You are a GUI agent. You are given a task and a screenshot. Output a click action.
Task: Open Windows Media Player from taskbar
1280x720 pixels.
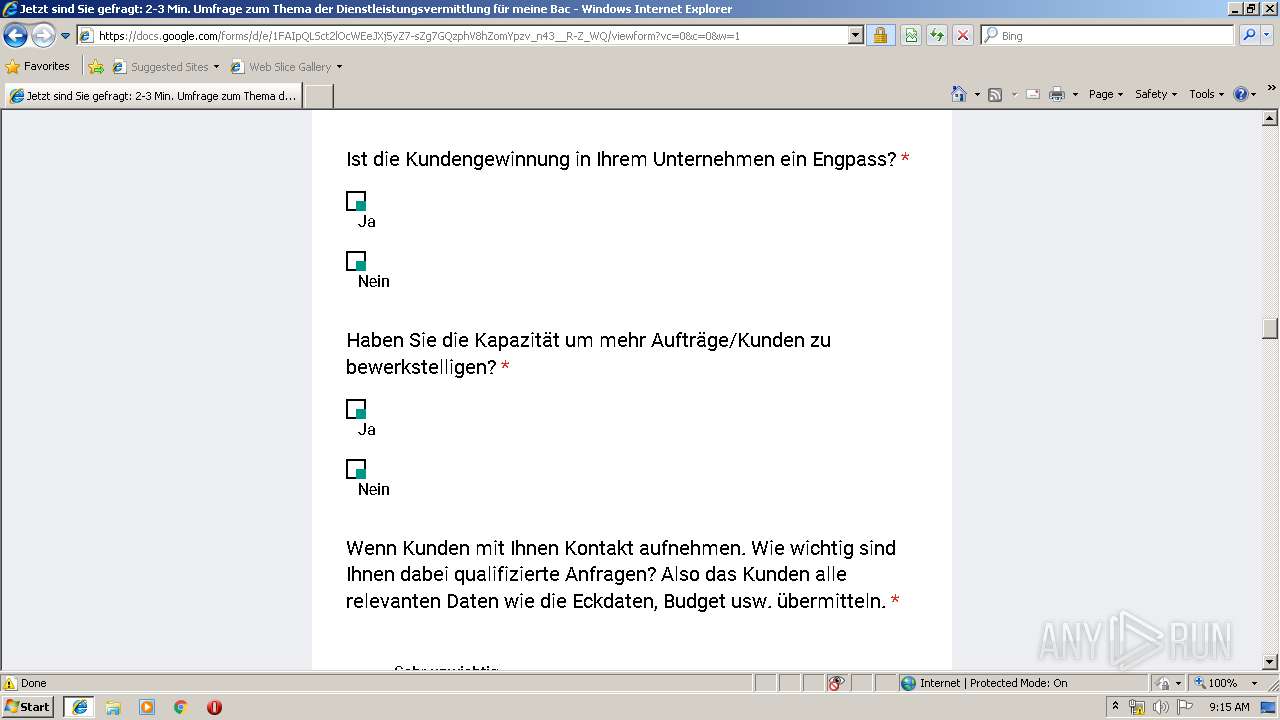pyautogui.click(x=147, y=707)
